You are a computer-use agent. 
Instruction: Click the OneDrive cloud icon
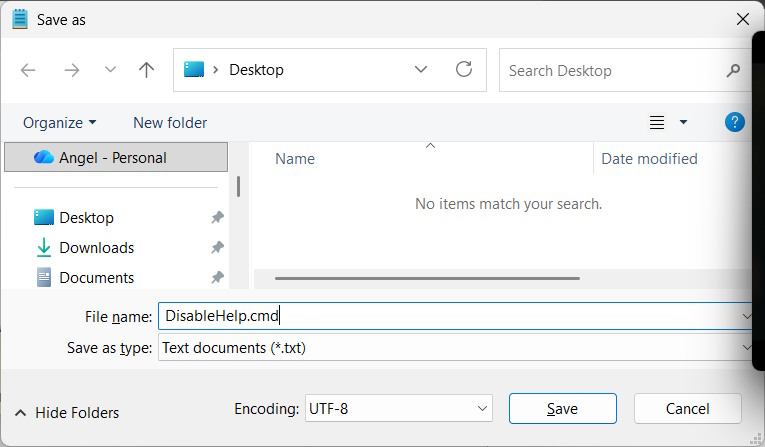click(x=44, y=157)
